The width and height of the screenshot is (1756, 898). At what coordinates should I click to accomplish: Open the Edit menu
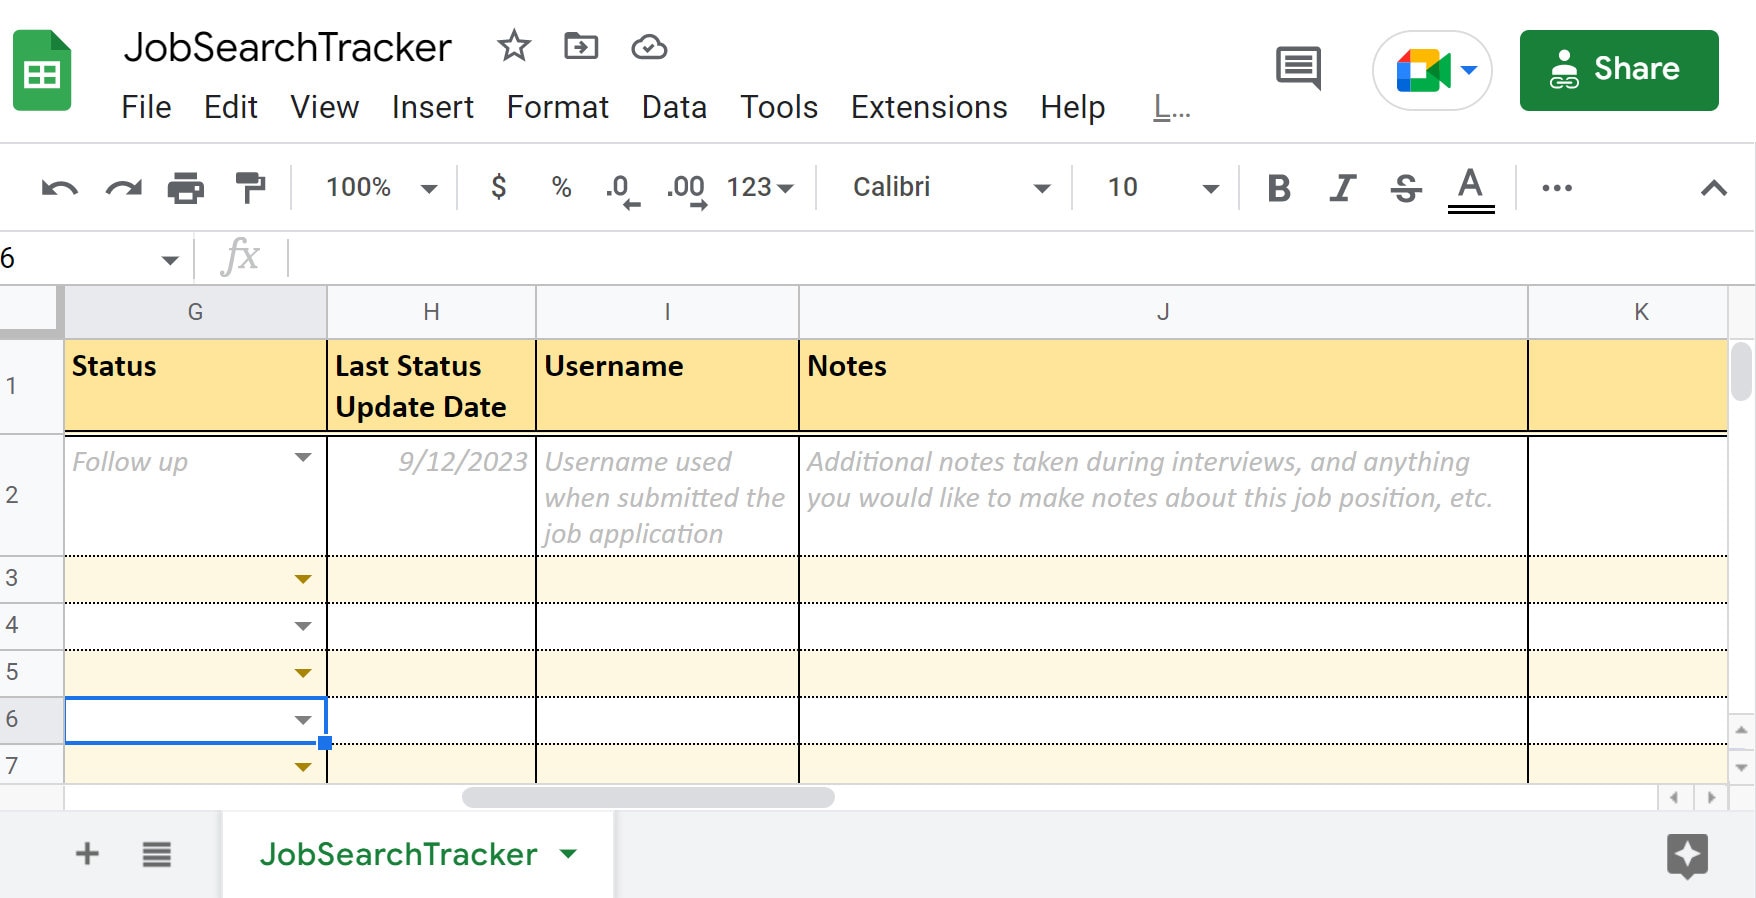click(231, 107)
